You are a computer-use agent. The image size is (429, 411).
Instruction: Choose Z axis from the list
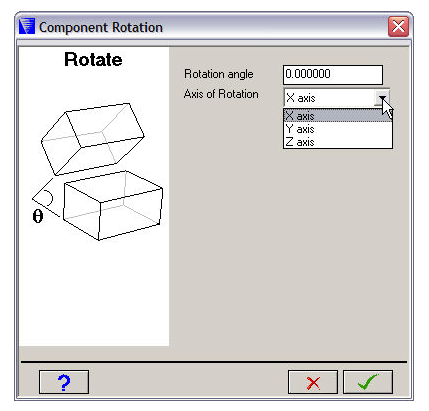pos(338,142)
